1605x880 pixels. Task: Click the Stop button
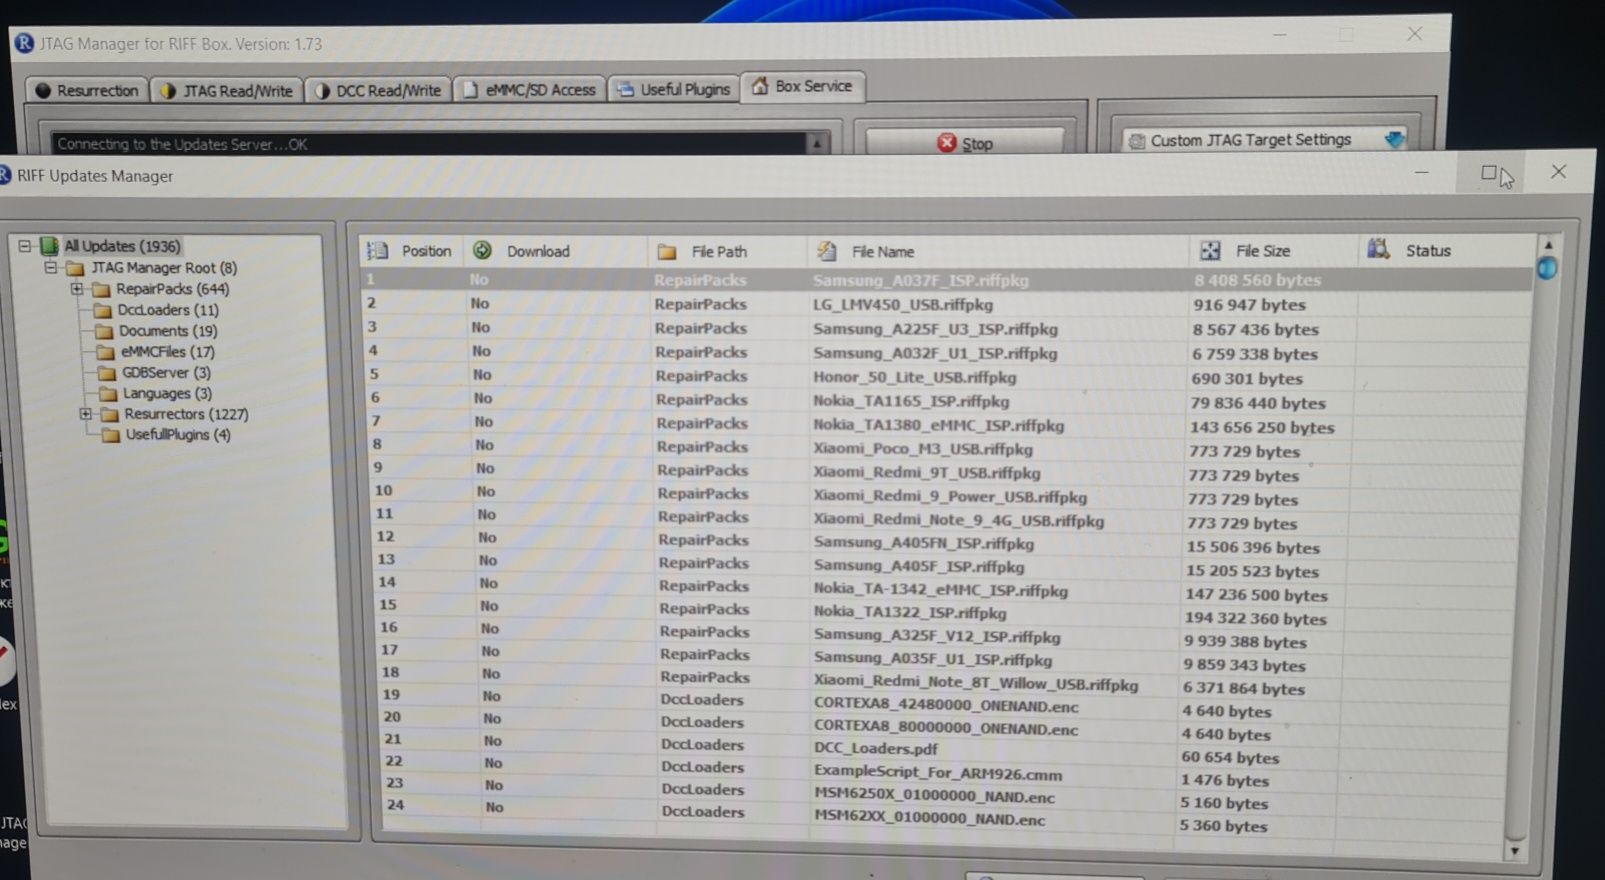pyautogui.click(x=964, y=143)
